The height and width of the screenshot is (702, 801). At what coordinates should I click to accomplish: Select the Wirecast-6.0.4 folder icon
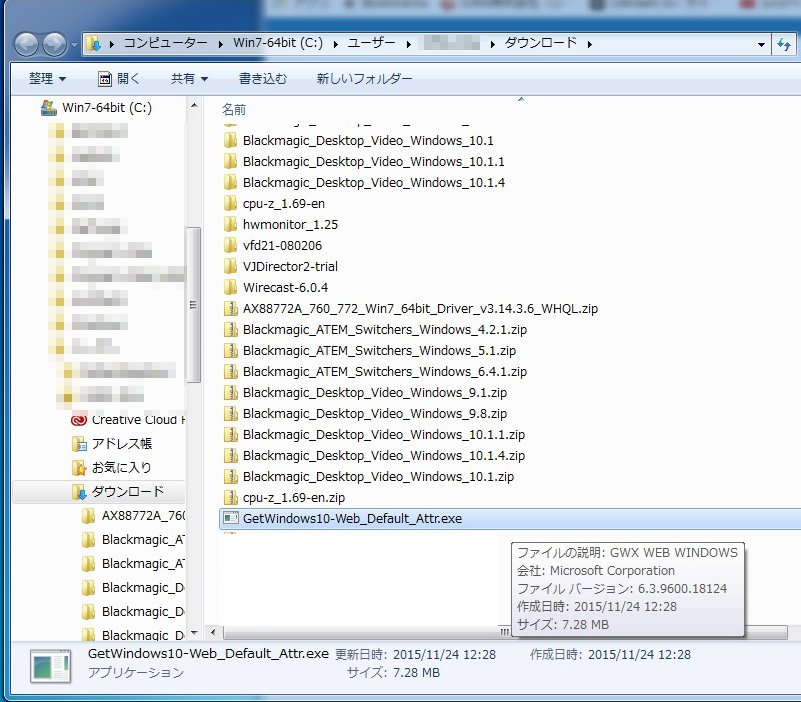[230, 287]
